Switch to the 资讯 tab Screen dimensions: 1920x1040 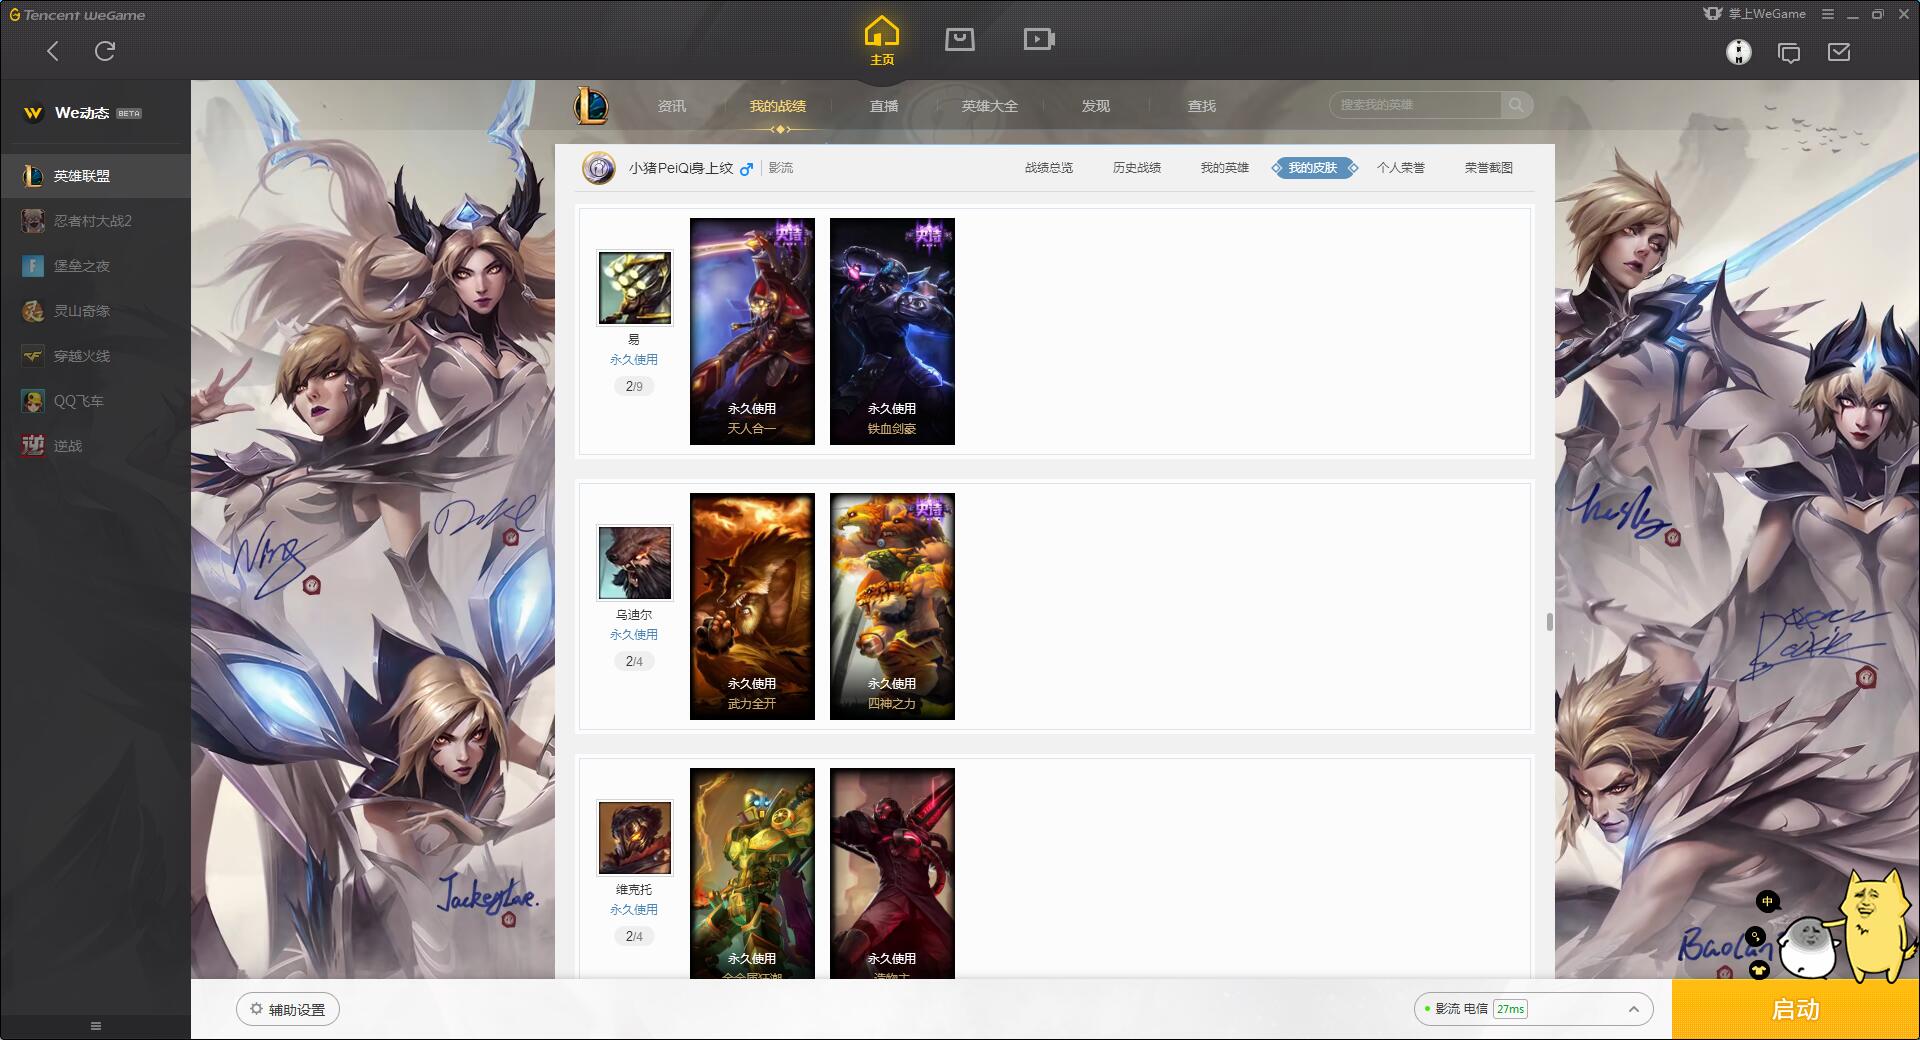672,106
